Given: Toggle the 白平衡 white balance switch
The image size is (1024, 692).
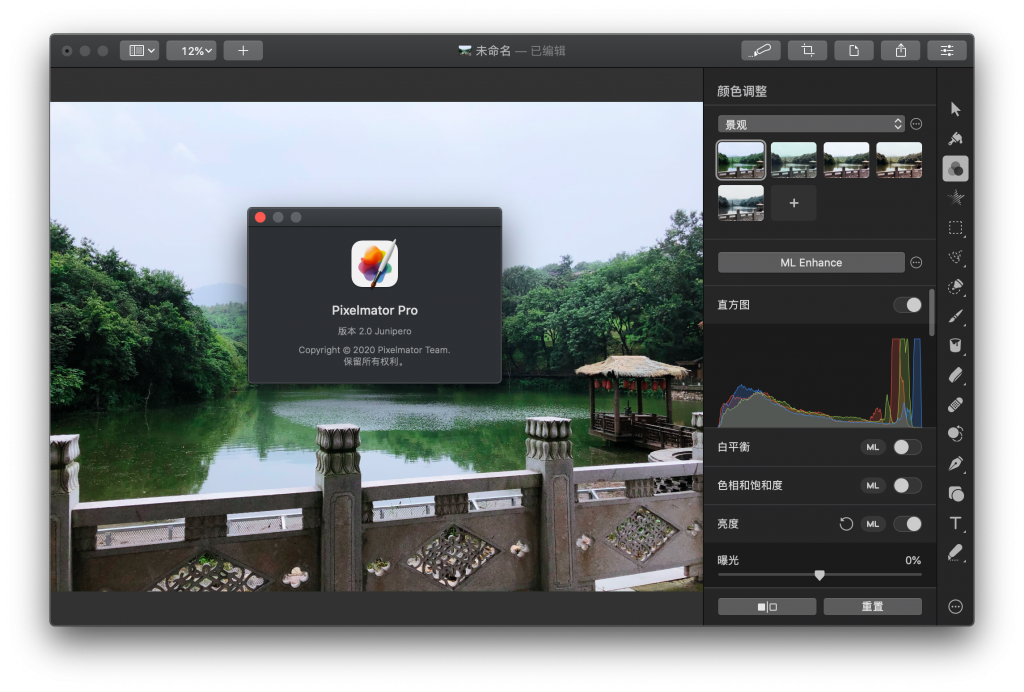Looking at the screenshot, I should click(x=908, y=447).
